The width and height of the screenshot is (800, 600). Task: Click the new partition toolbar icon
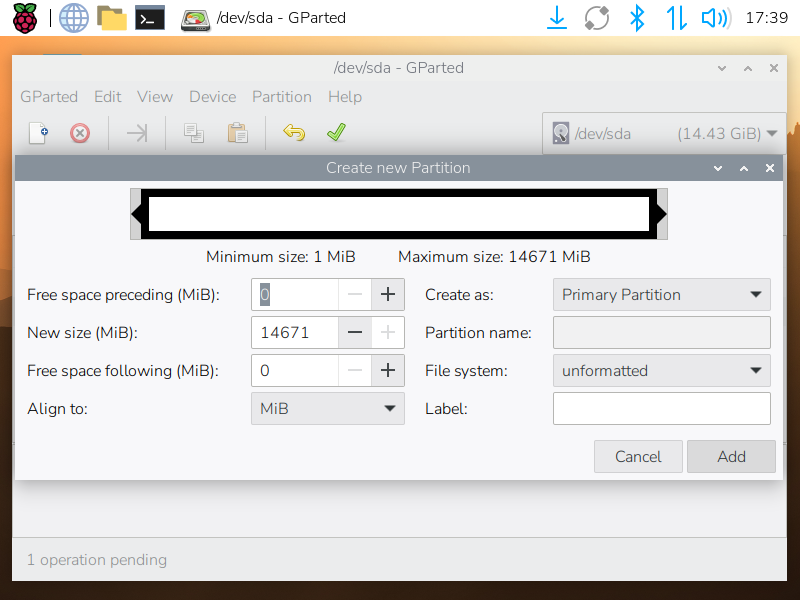(38, 133)
